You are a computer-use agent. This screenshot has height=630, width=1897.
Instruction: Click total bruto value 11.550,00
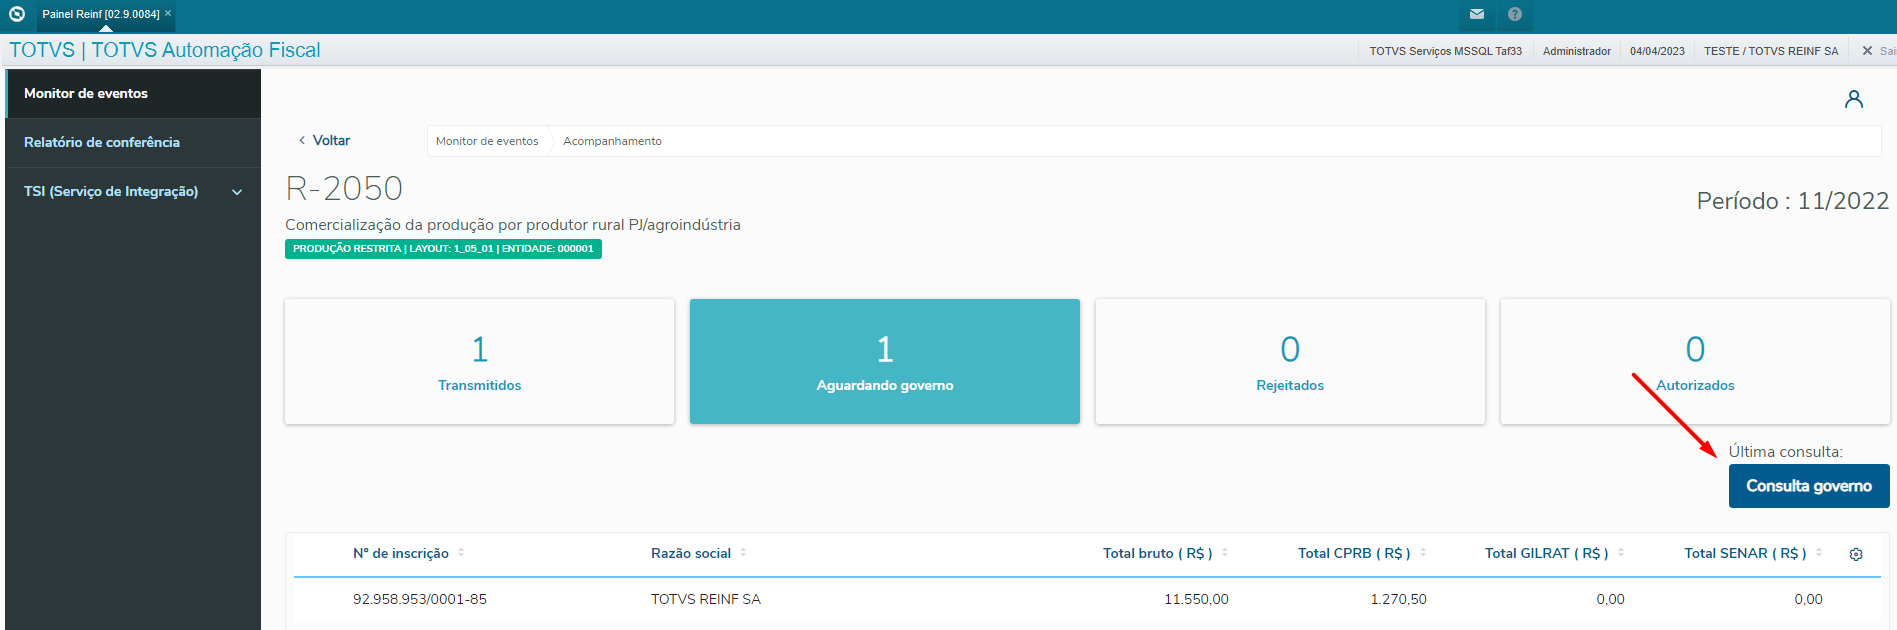coord(1196,599)
